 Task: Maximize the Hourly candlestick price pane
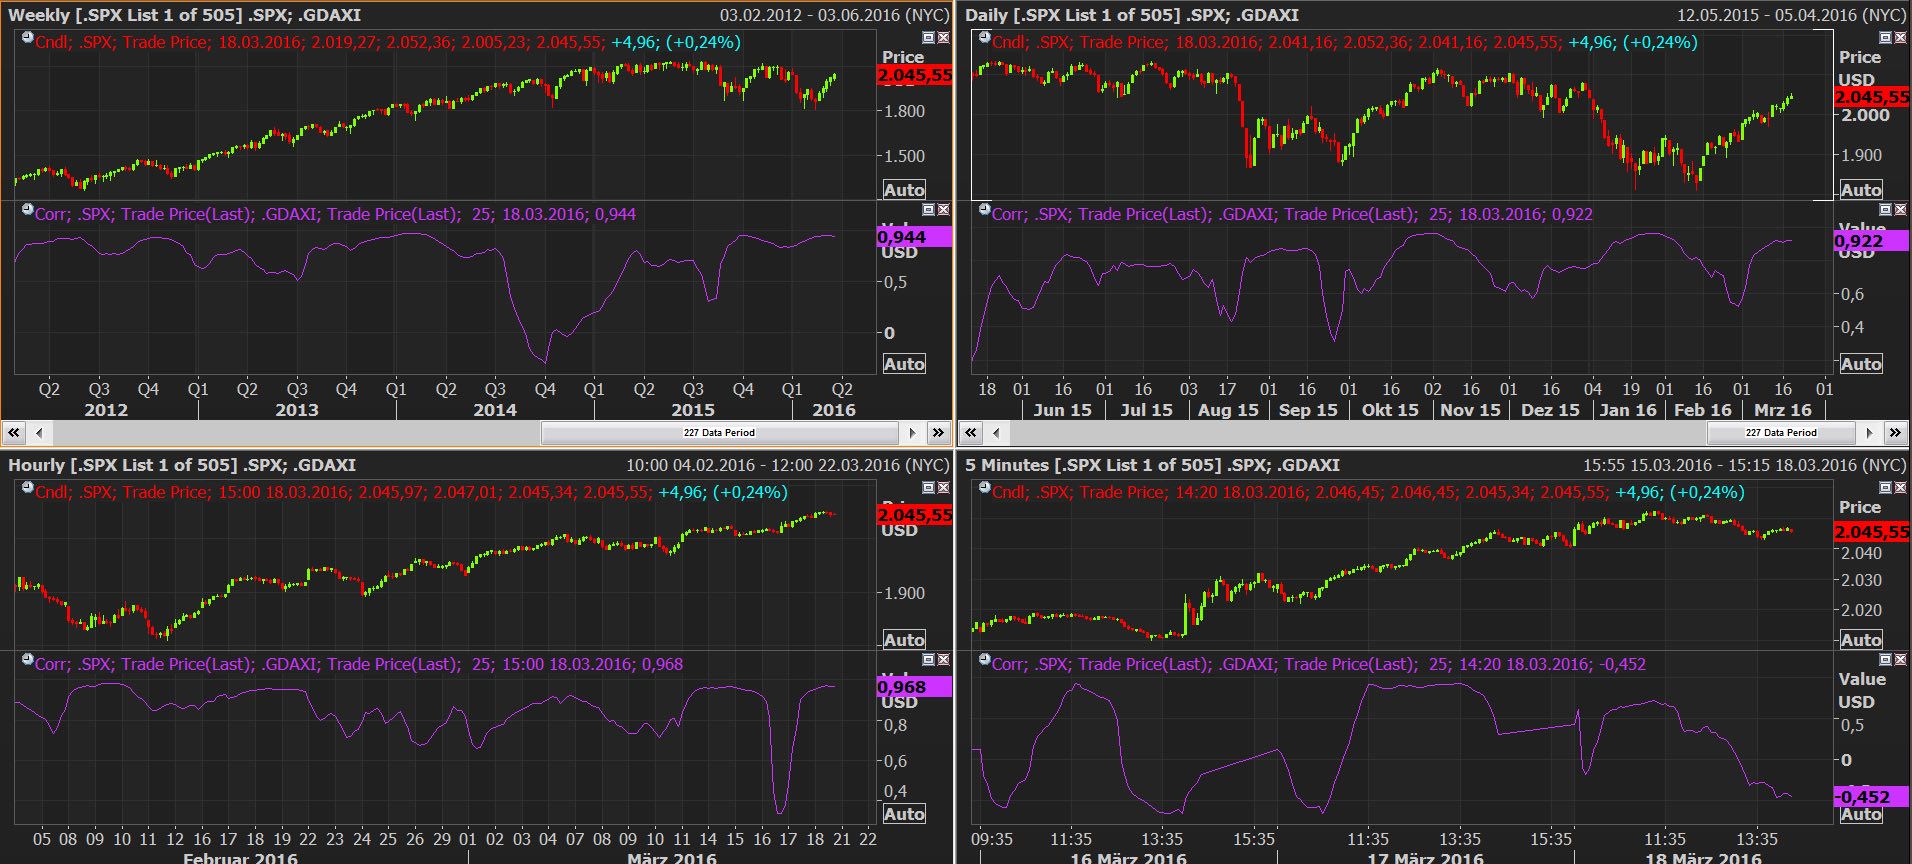(x=928, y=488)
